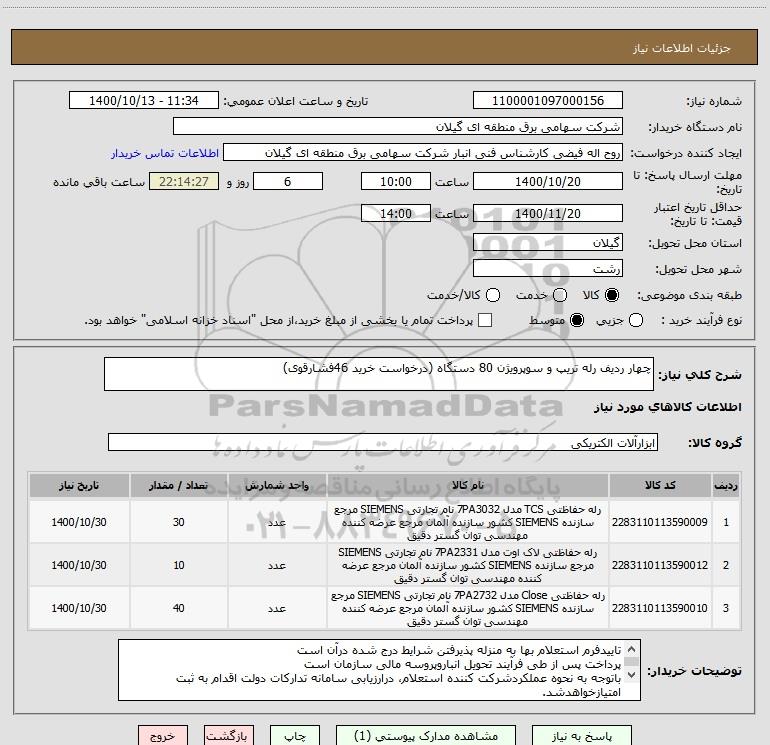770x745 pixels.
Task: Click date 1400/10/30 in row 1
Action: pyautogui.click(x=79, y=522)
